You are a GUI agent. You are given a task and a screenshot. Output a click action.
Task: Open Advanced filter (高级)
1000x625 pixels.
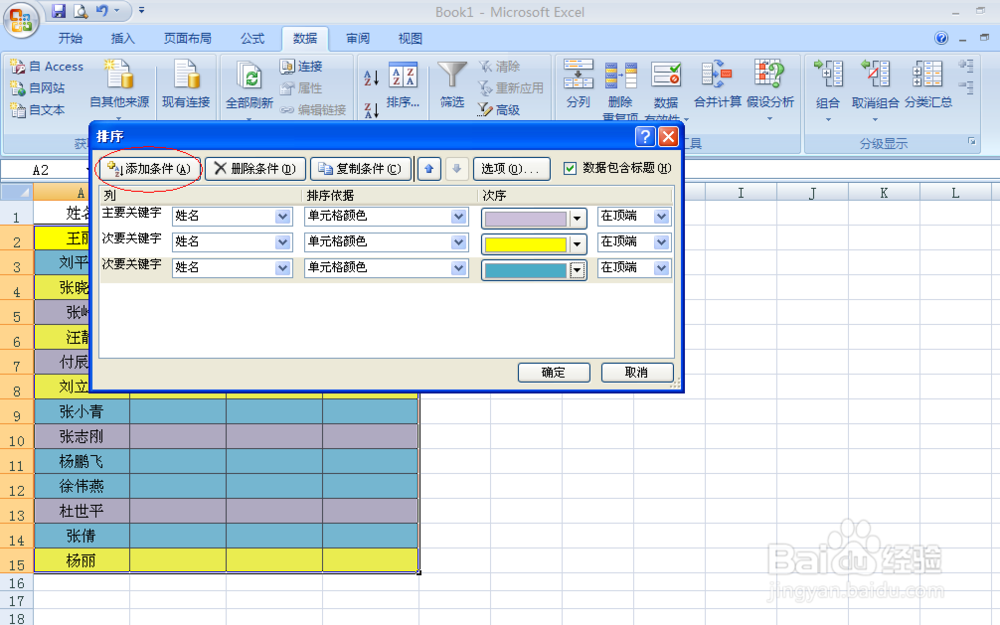pyautogui.click(x=499, y=110)
